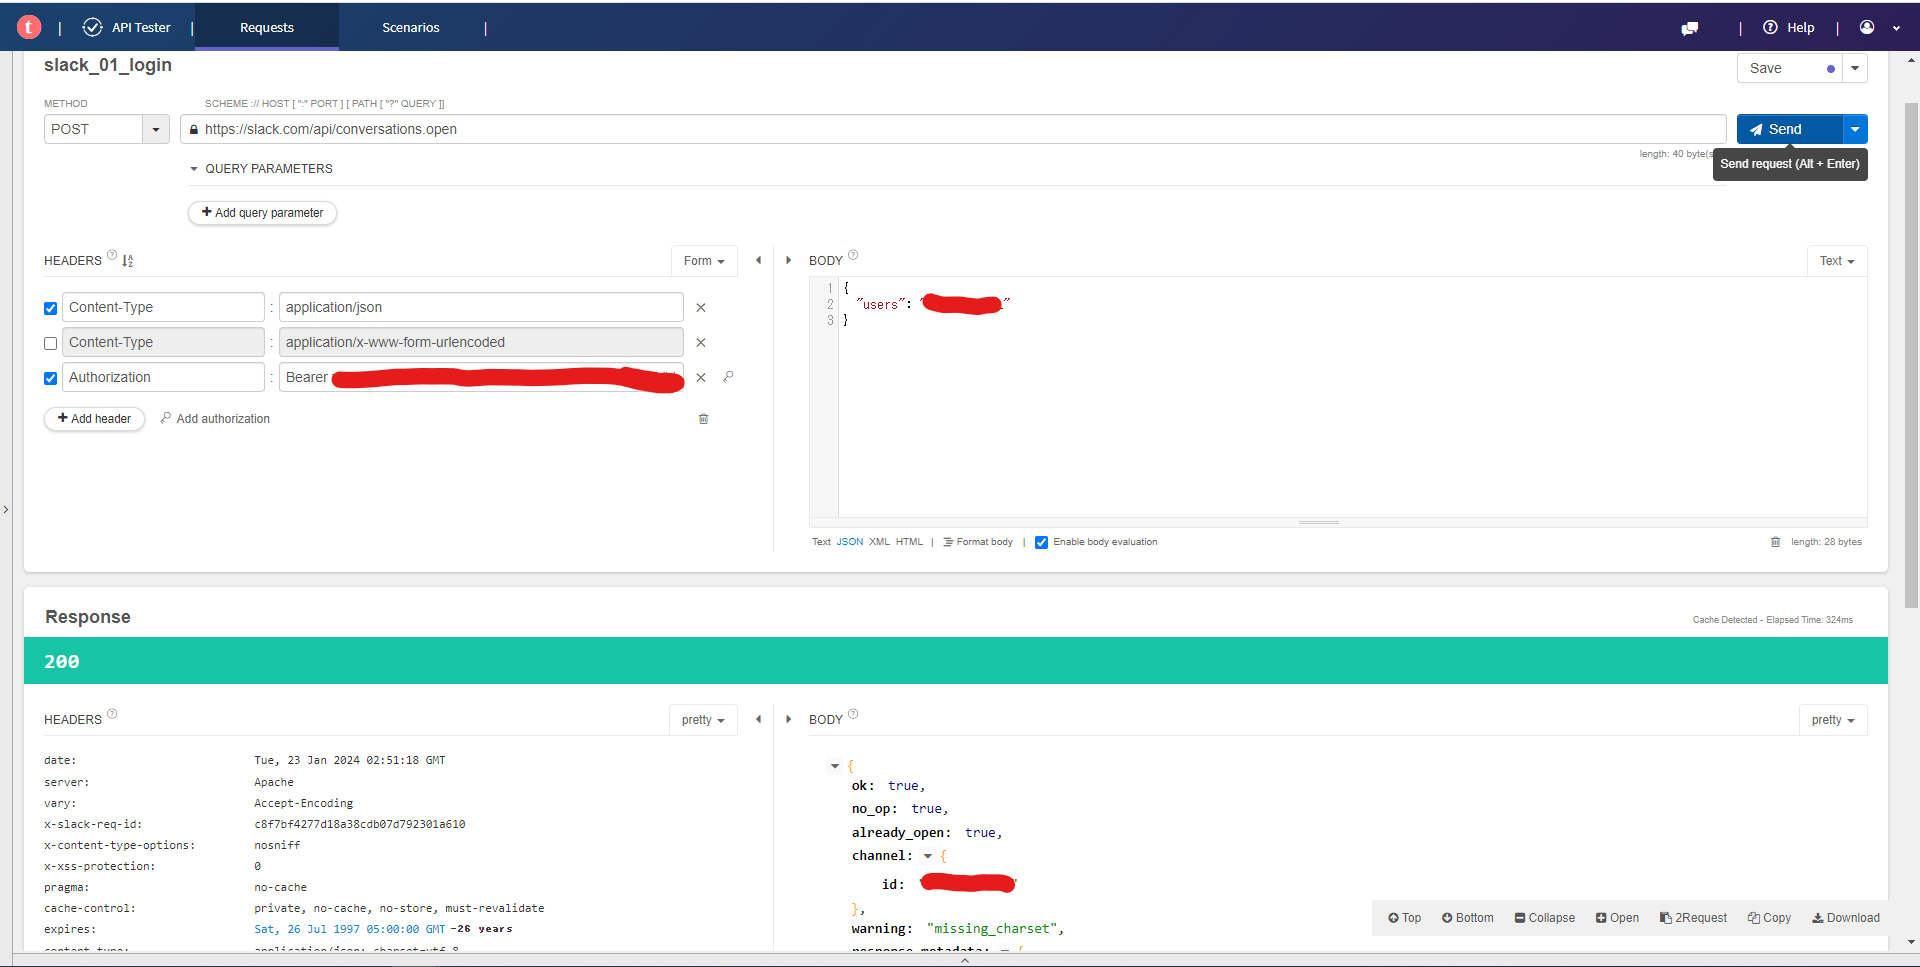Viewport: 1920px width, 967px height.
Task: Click the Send request button
Action: pyautogui.click(x=1788, y=130)
